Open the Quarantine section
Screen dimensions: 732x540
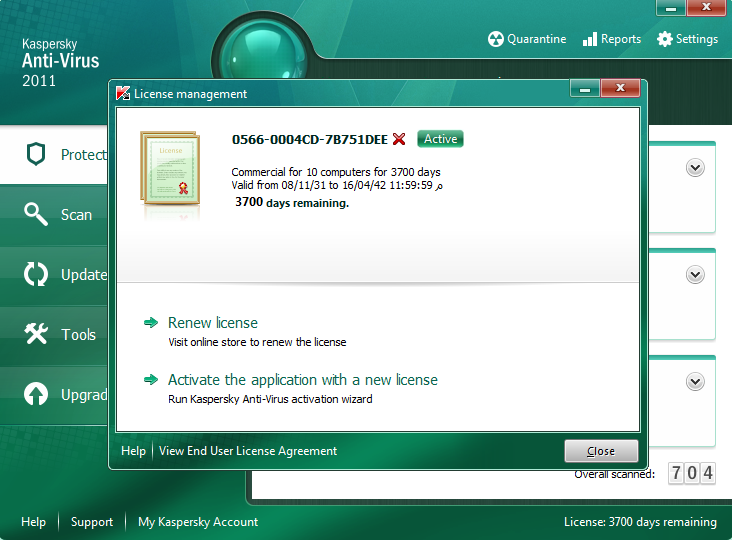[x=527, y=39]
